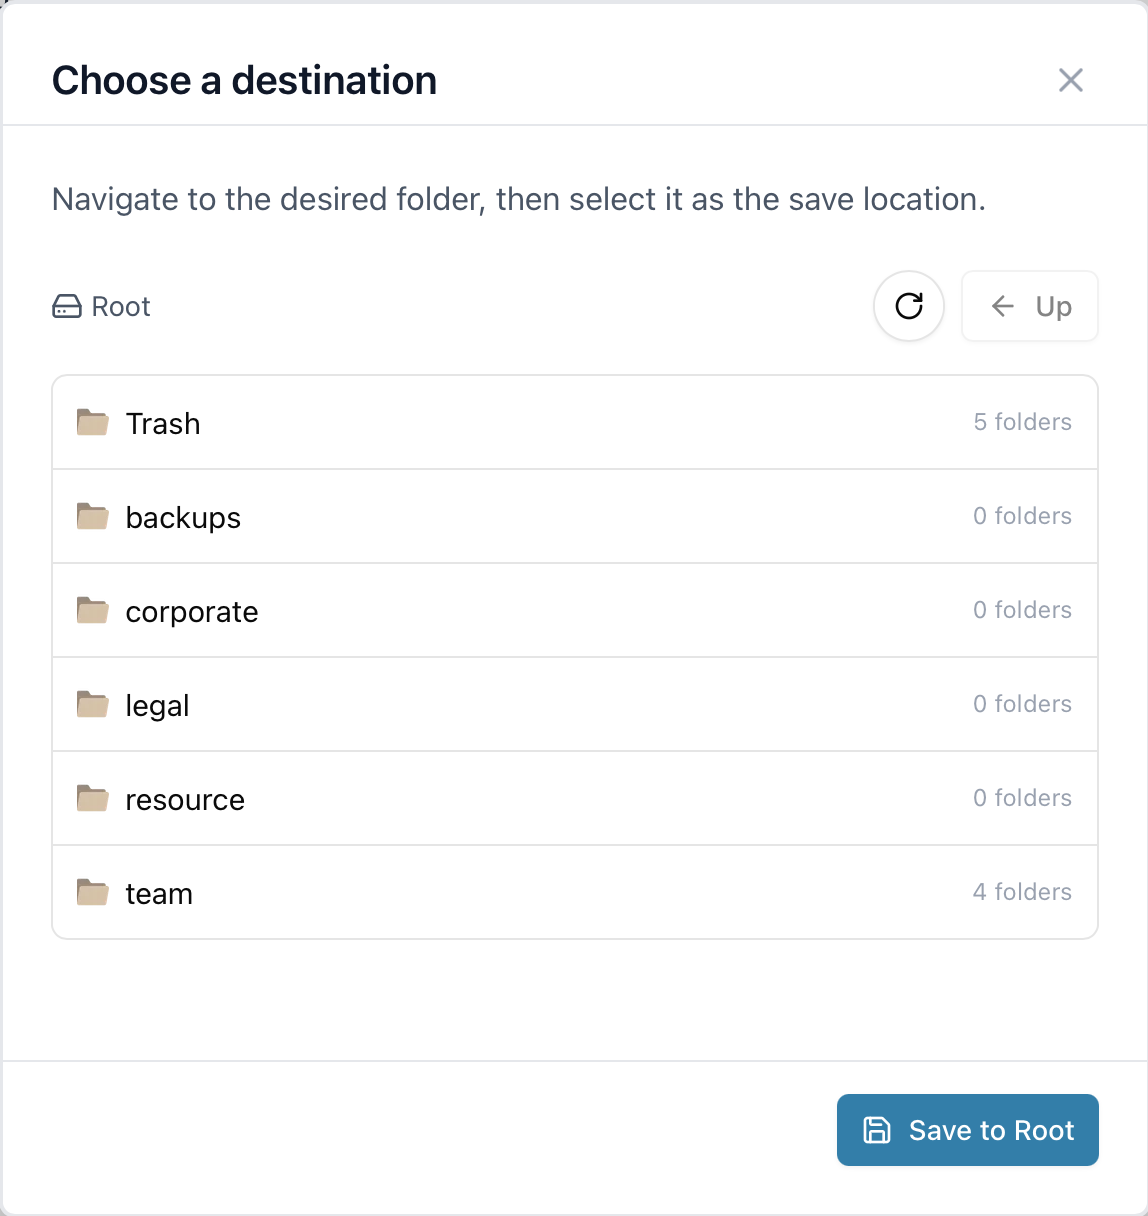Close the Choose a destination dialog
This screenshot has height=1216, width=1148.
point(1071,80)
